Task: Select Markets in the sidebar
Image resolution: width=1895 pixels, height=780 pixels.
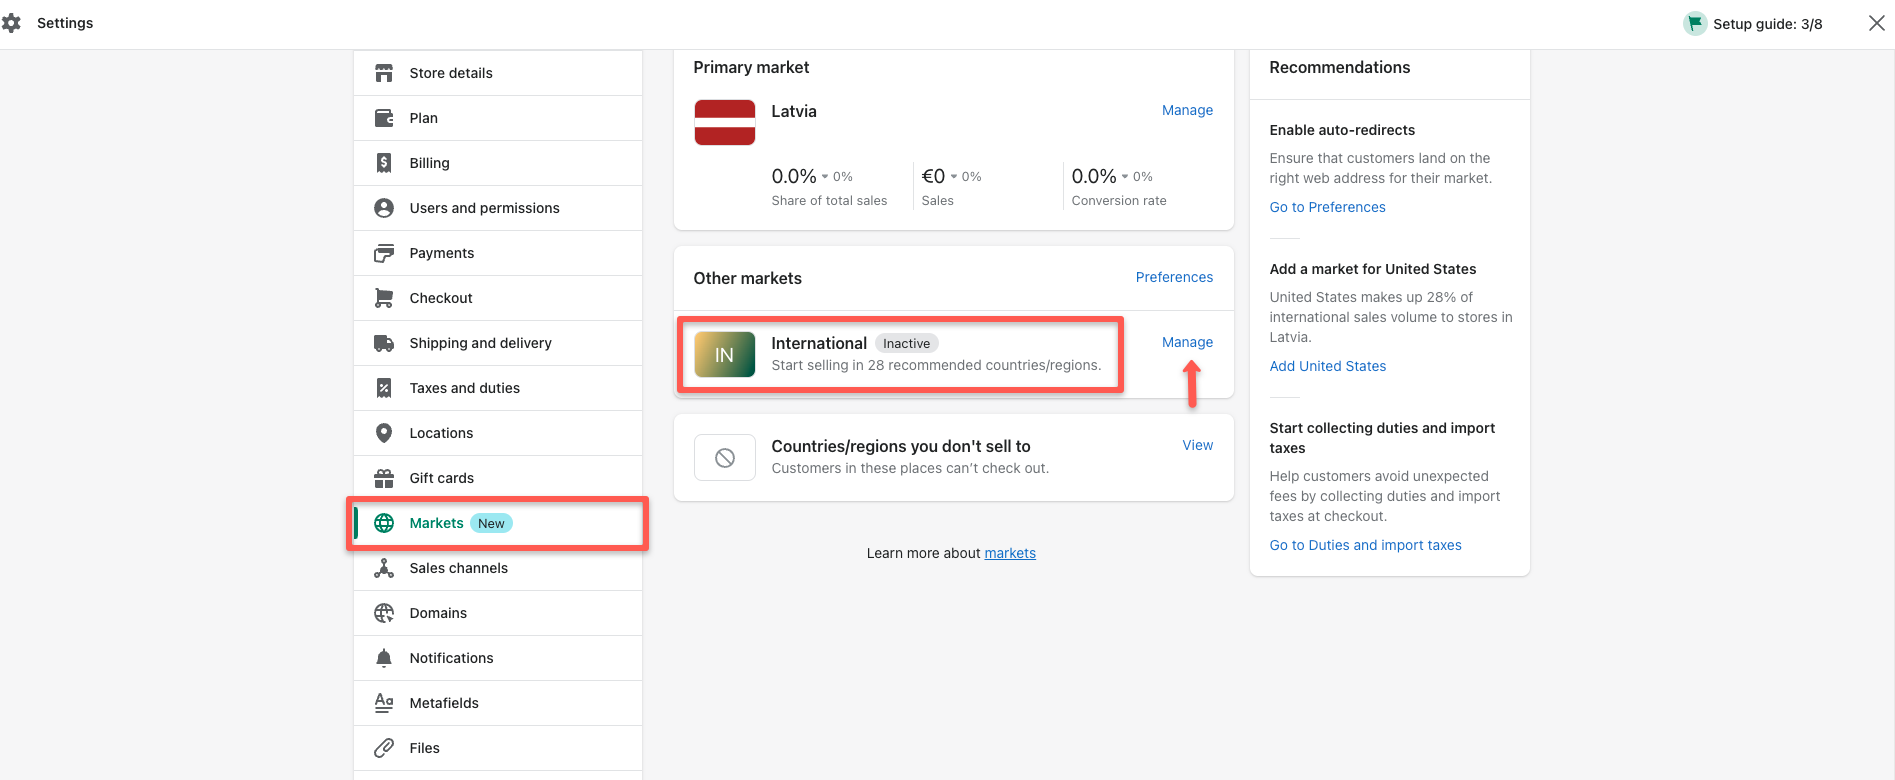Action: tap(498, 523)
